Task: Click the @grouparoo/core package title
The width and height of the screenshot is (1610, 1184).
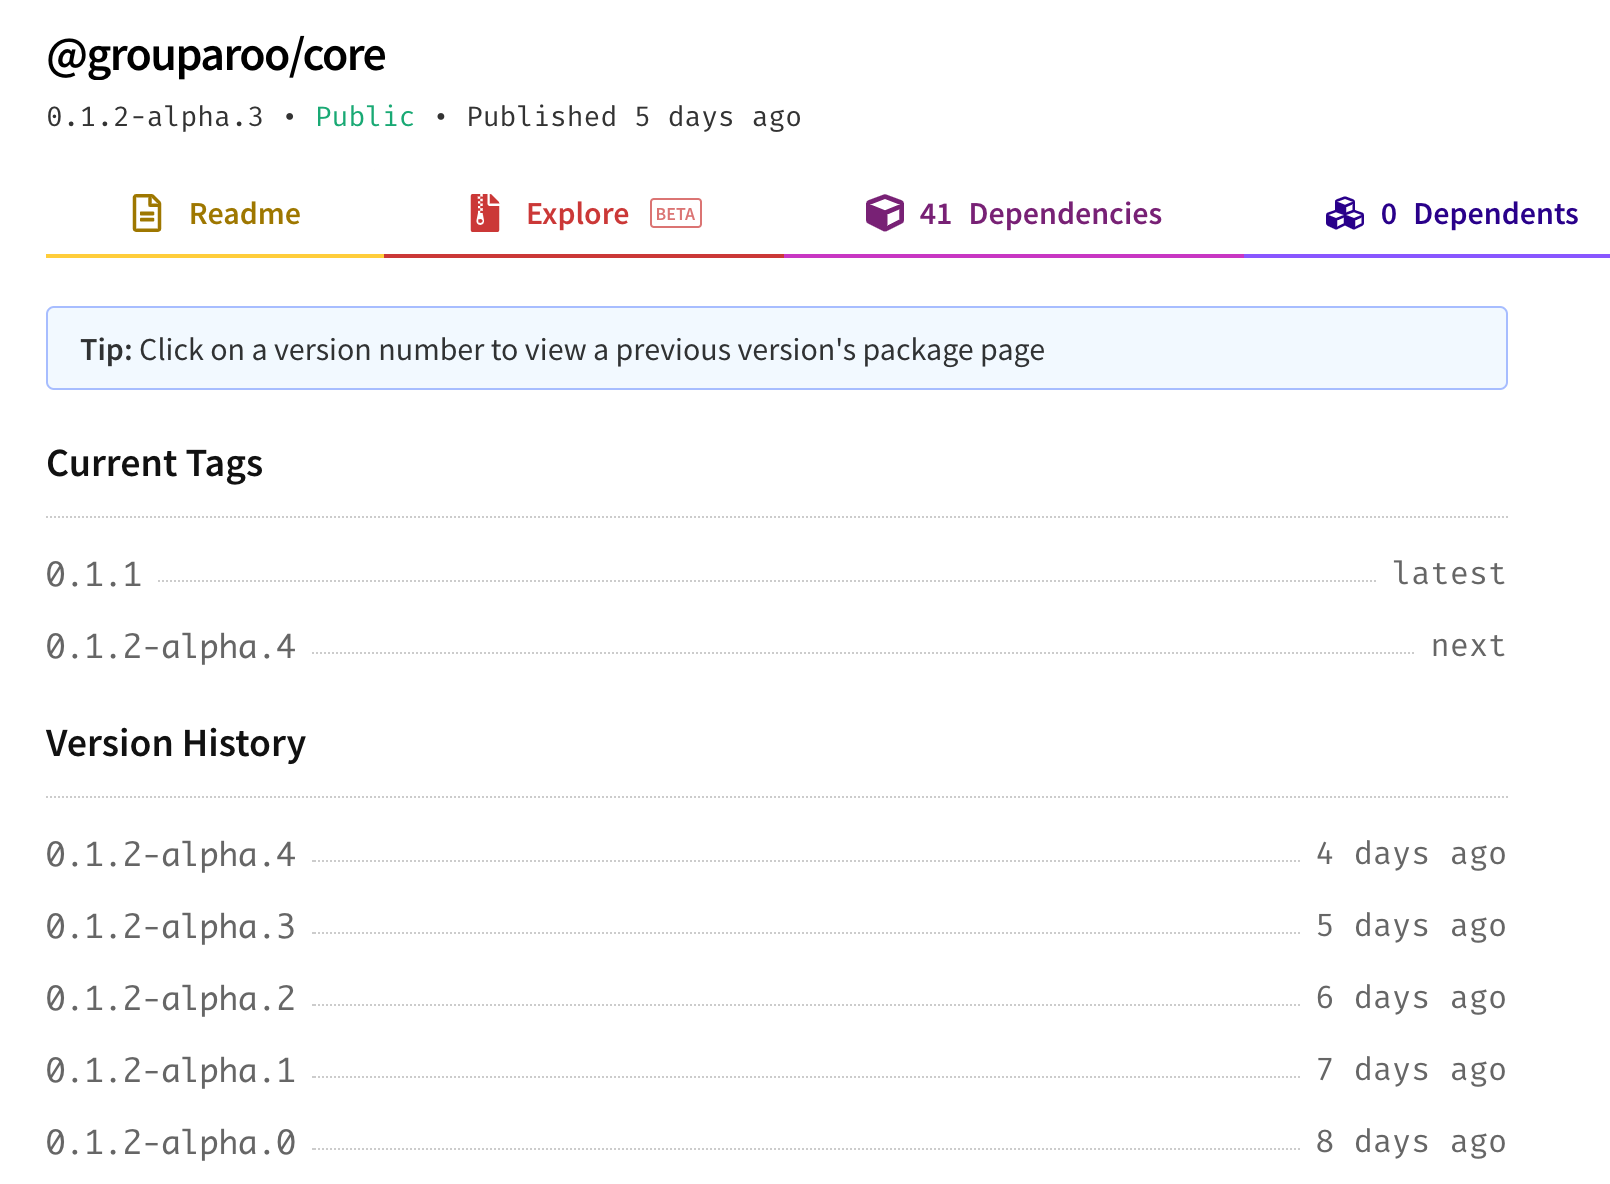Action: coord(216,56)
